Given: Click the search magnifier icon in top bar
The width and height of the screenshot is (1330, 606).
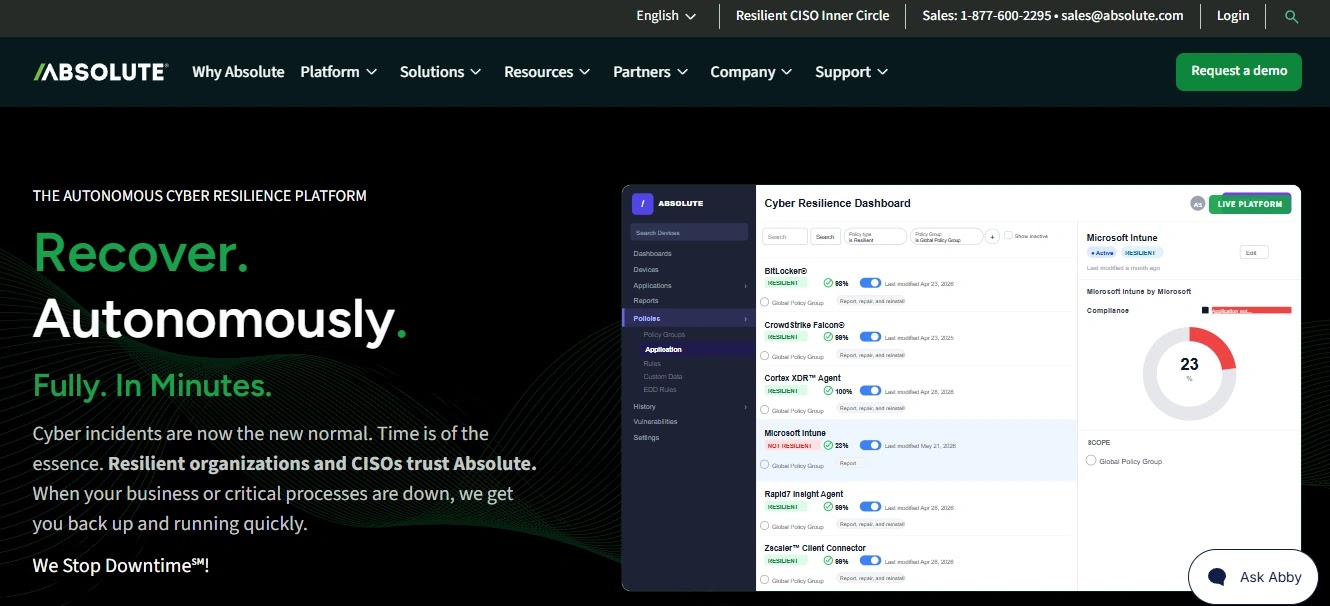Looking at the screenshot, I should (1291, 16).
